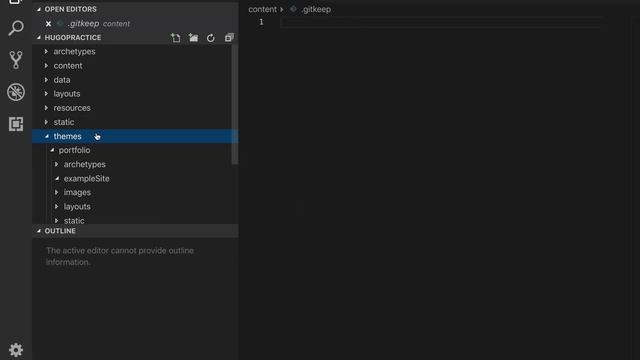640x360 pixels.
Task: Click the .gitkeep breadcrumb segment
Action: (x=316, y=9)
